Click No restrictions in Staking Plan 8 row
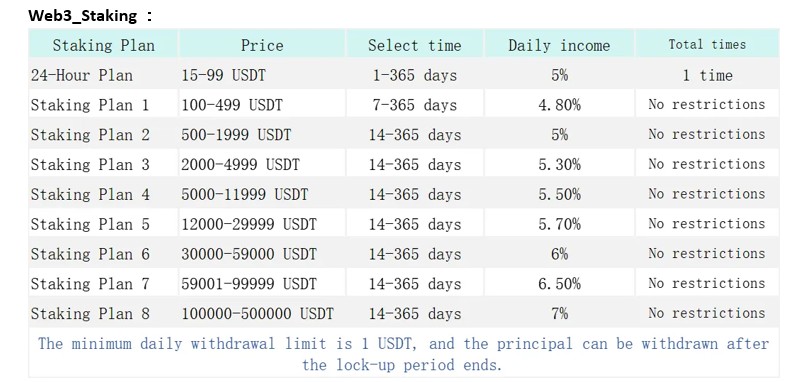Image resolution: width=795 pixels, height=382 pixels. [707, 313]
